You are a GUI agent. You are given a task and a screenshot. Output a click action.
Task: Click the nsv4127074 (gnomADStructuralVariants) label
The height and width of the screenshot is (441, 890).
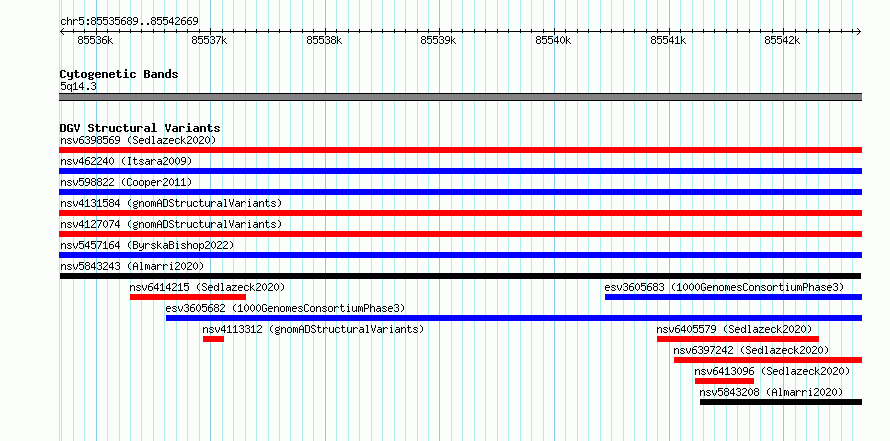(x=171, y=224)
